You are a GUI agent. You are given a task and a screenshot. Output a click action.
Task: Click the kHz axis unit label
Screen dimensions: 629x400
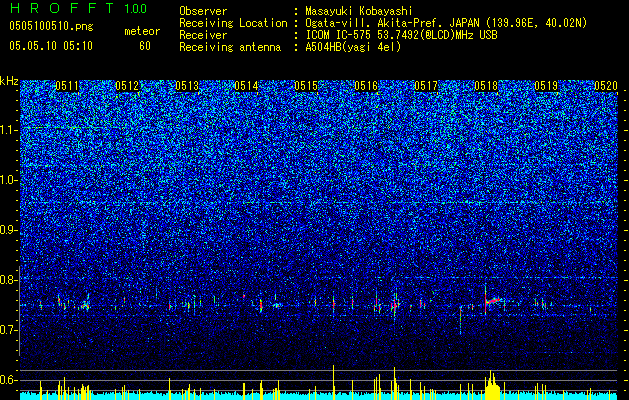[9, 81]
